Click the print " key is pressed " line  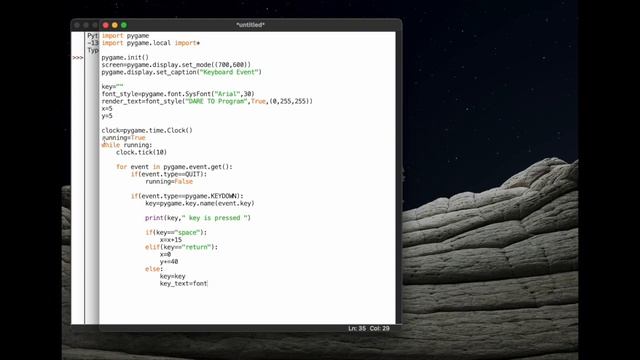click(x=198, y=218)
